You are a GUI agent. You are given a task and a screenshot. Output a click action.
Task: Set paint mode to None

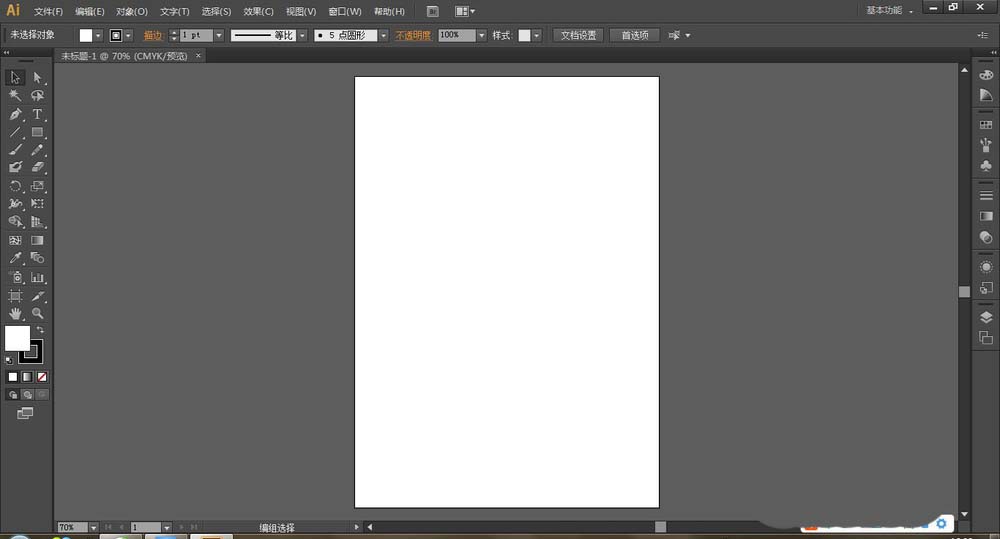click(x=41, y=377)
